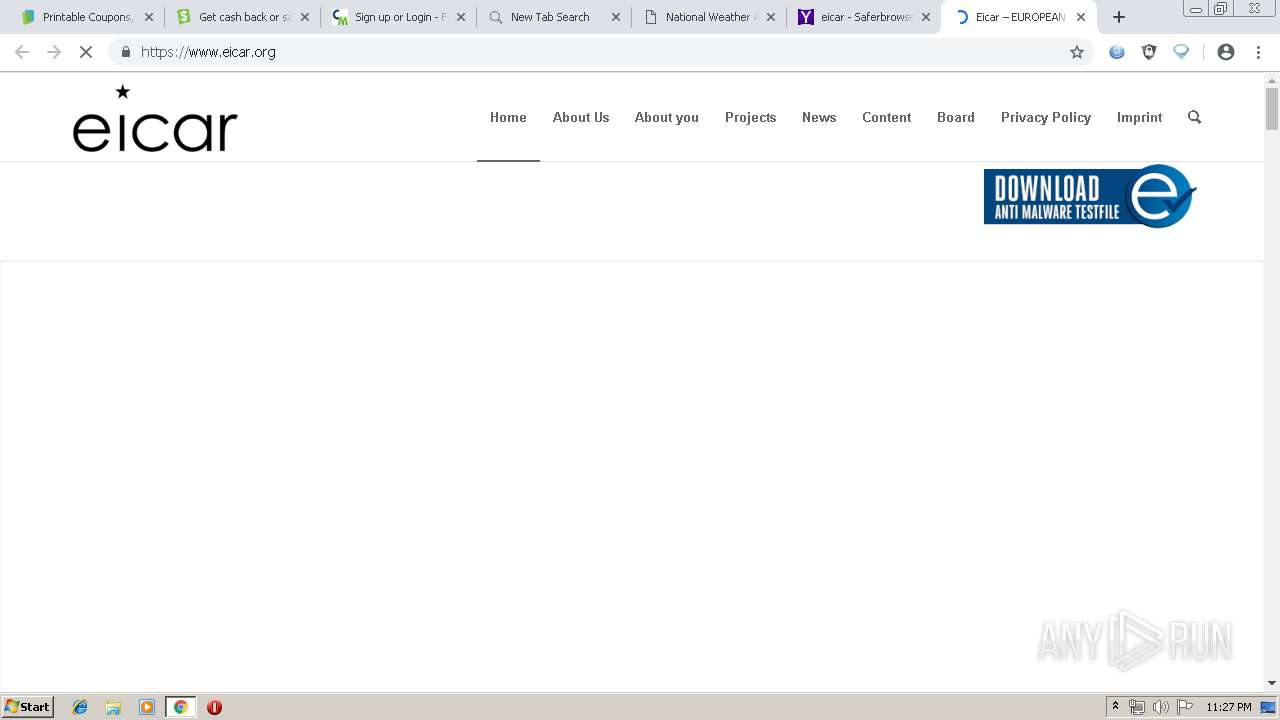This screenshot has height=720, width=1280.
Task: Open the media player taskbar icon
Action: click(147, 707)
